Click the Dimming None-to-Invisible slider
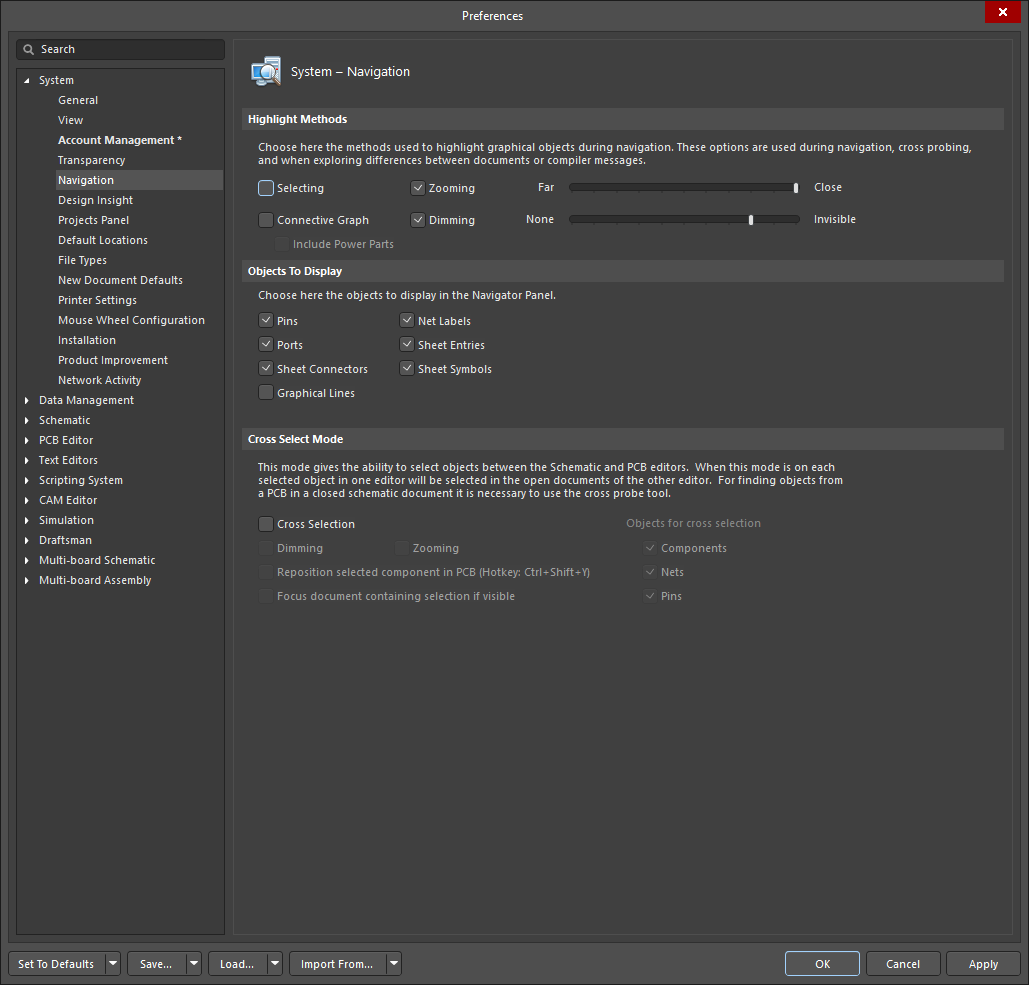1029x985 pixels. (684, 220)
